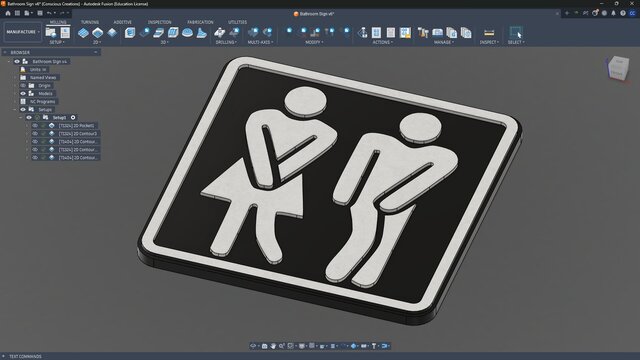Click the active radio button beside Setup1

pyautogui.click(x=73, y=118)
